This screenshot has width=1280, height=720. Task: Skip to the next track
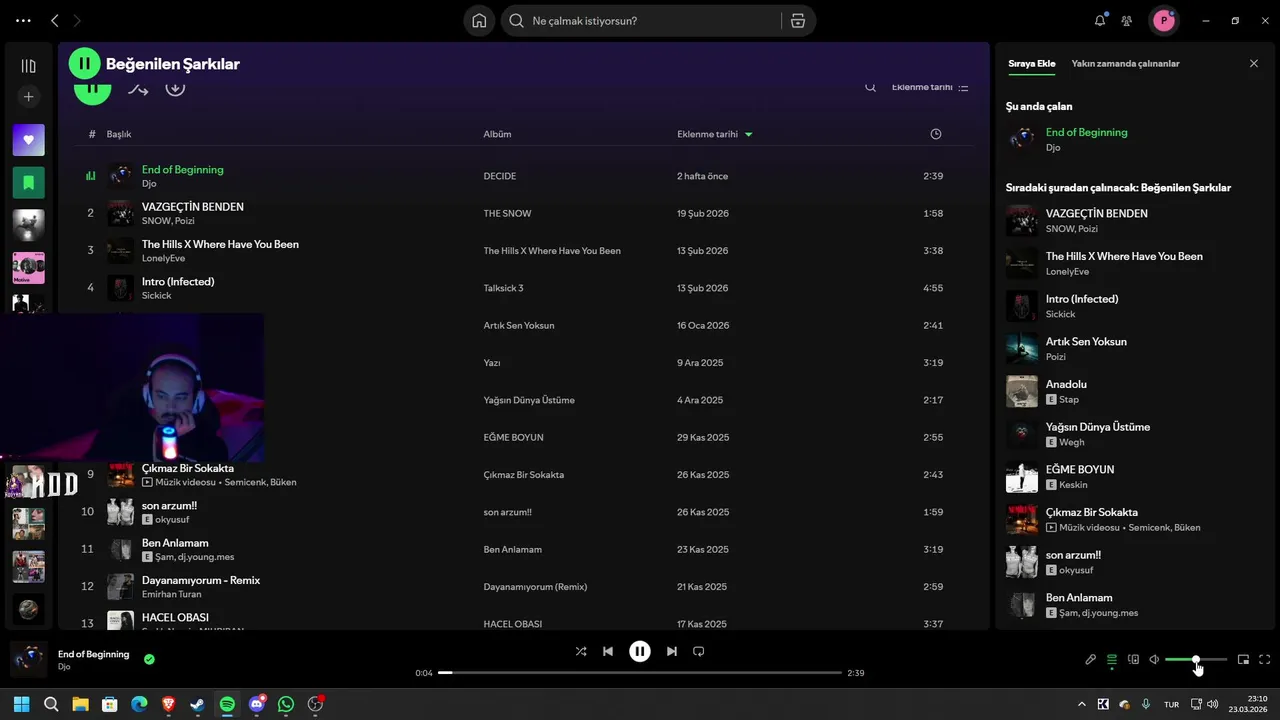672,651
